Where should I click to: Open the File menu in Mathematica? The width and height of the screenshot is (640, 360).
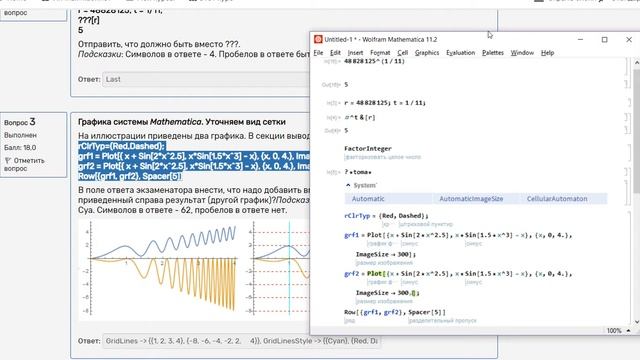tap(318, 53)
